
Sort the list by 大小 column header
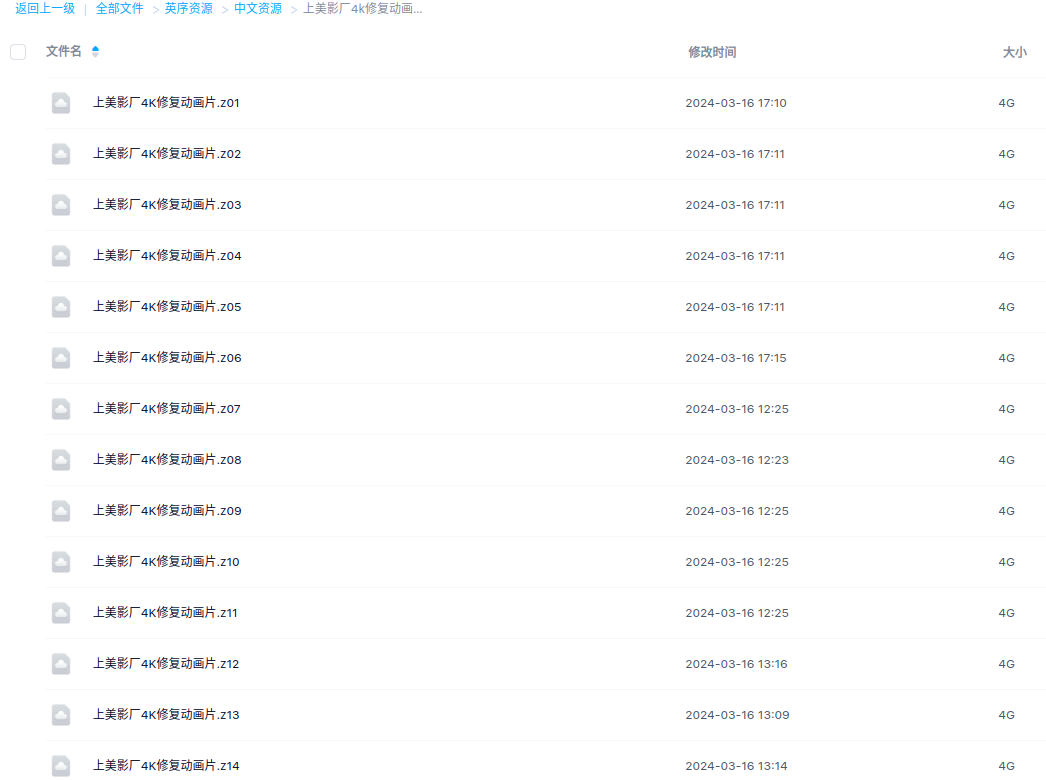coord(1015,52)
